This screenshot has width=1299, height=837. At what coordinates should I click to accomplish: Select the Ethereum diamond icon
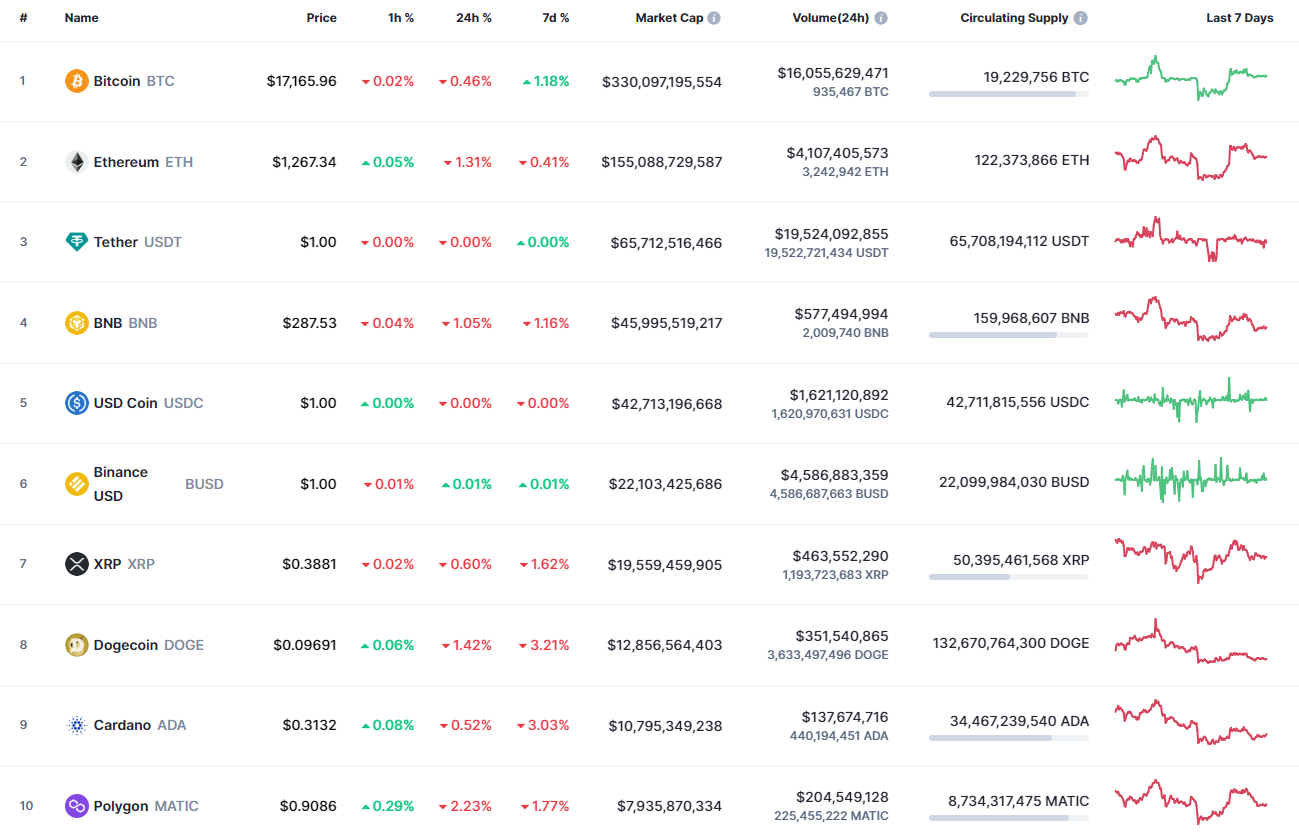76,161
